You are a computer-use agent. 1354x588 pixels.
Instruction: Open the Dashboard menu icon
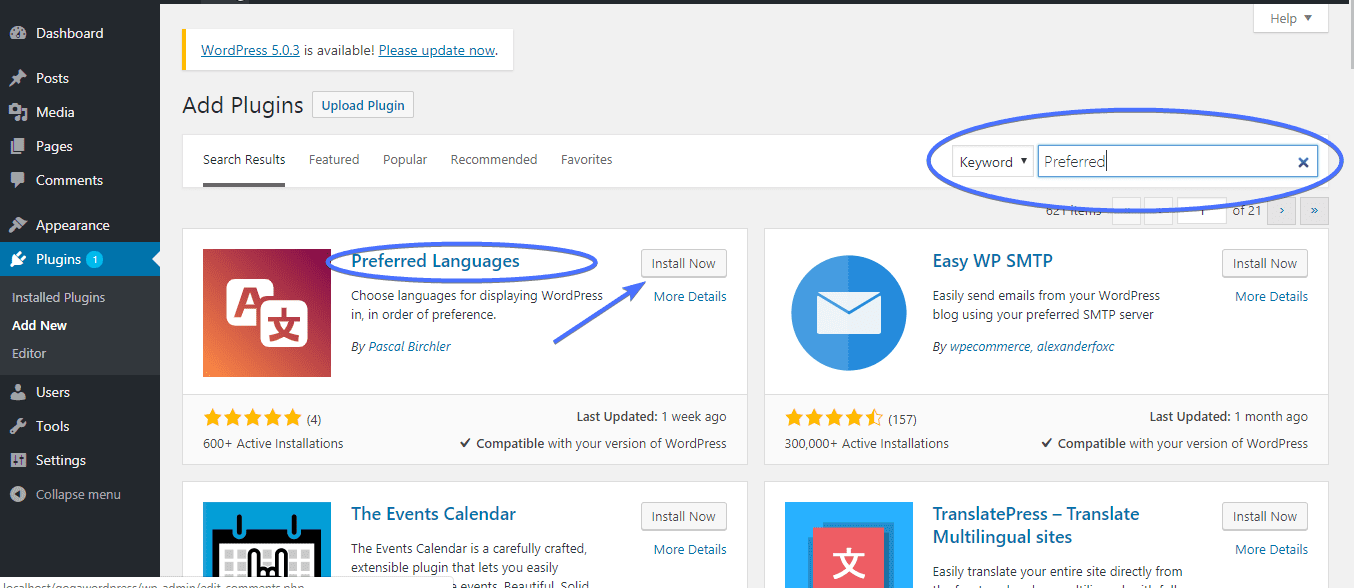point(18,33)
